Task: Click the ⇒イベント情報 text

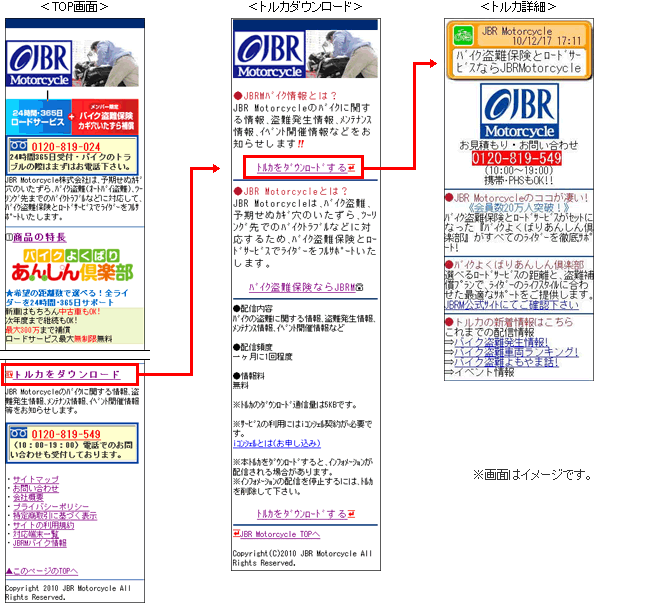Action: click(x=480, y=372)
